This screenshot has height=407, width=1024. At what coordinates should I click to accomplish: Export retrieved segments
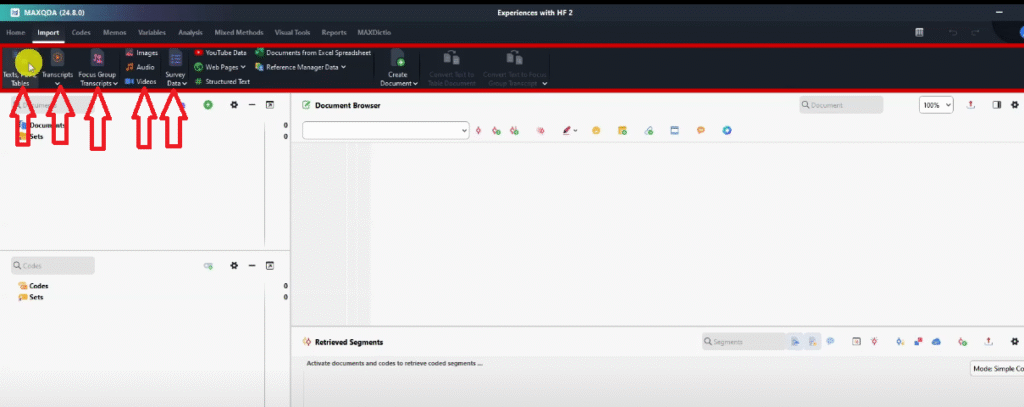point(988,342)
